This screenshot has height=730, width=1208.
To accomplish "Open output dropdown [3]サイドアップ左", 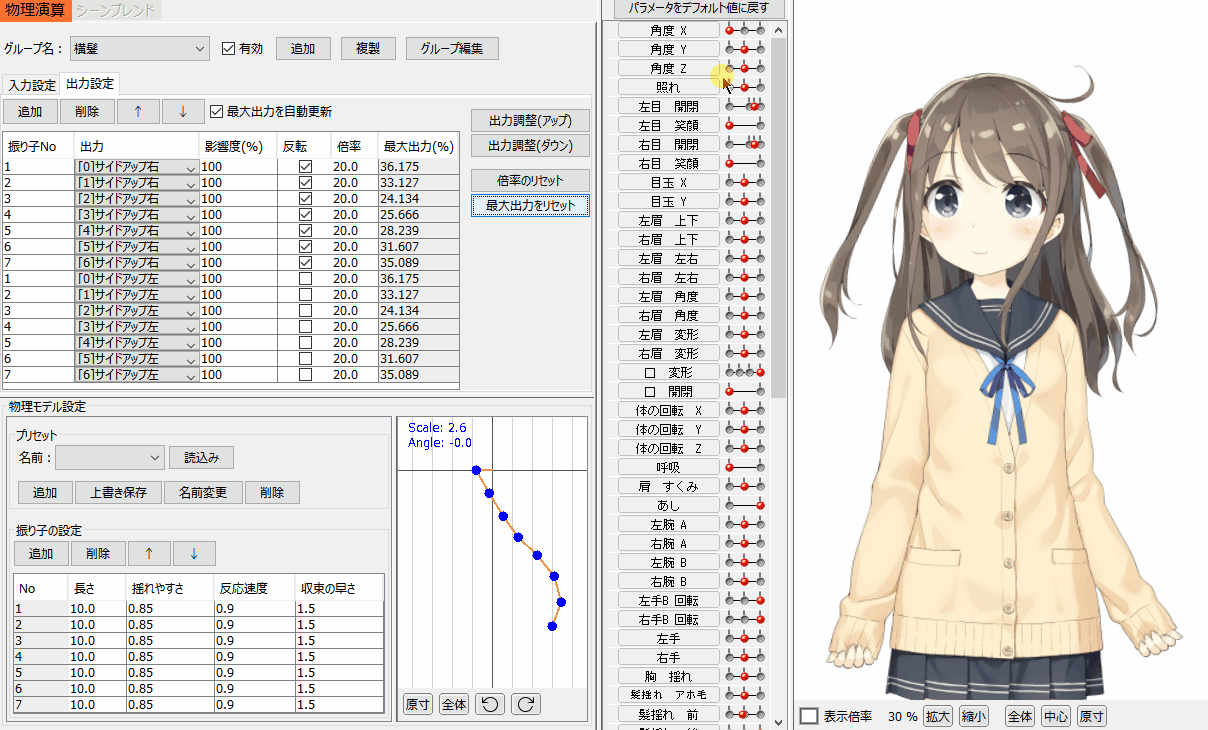I will tap(137, 326).
